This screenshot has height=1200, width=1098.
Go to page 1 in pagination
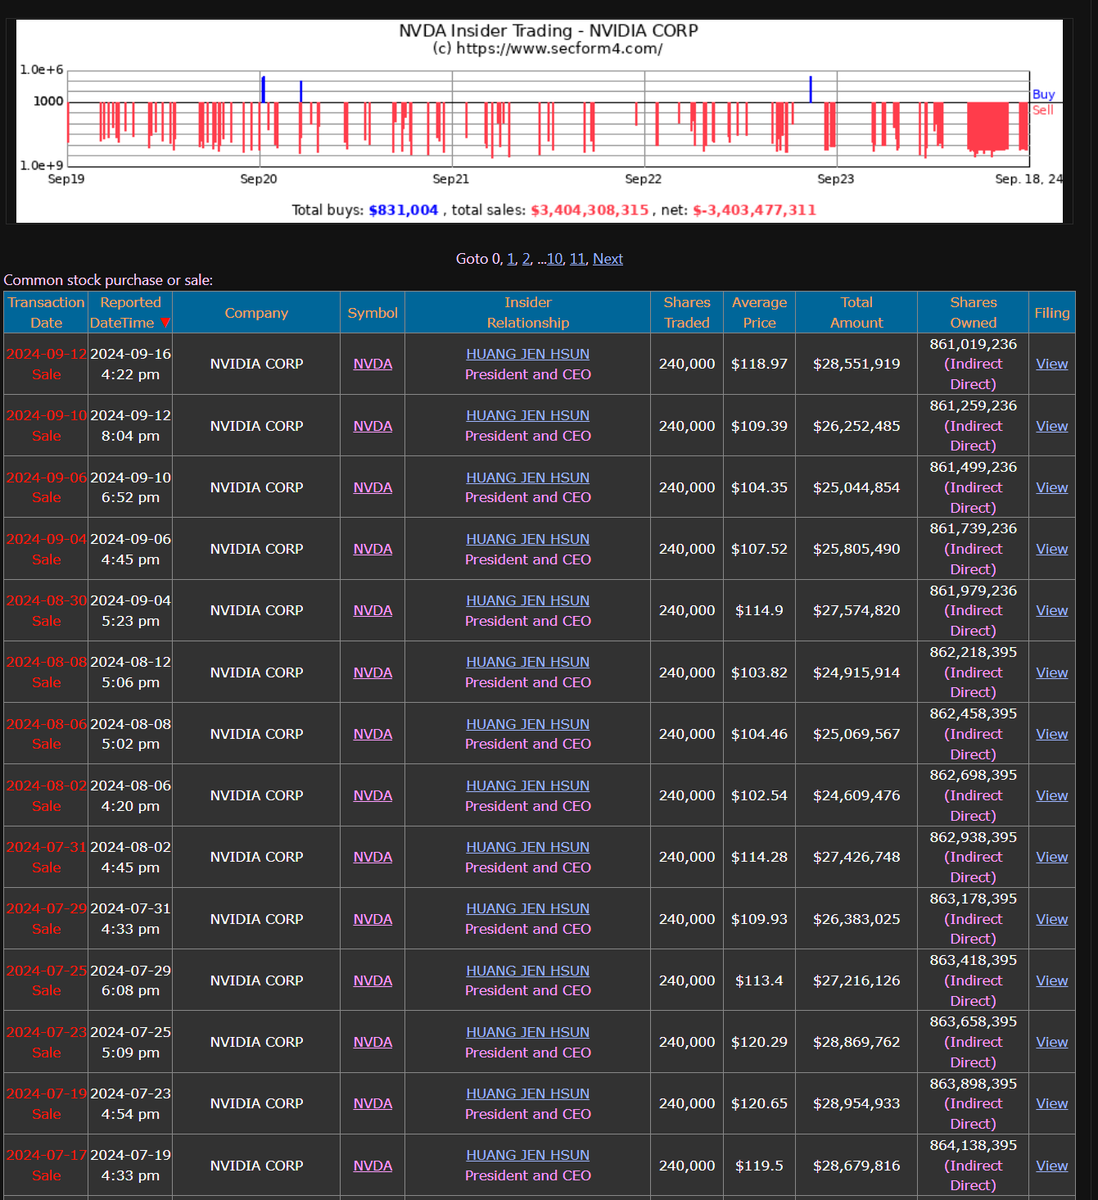(511, 259)
